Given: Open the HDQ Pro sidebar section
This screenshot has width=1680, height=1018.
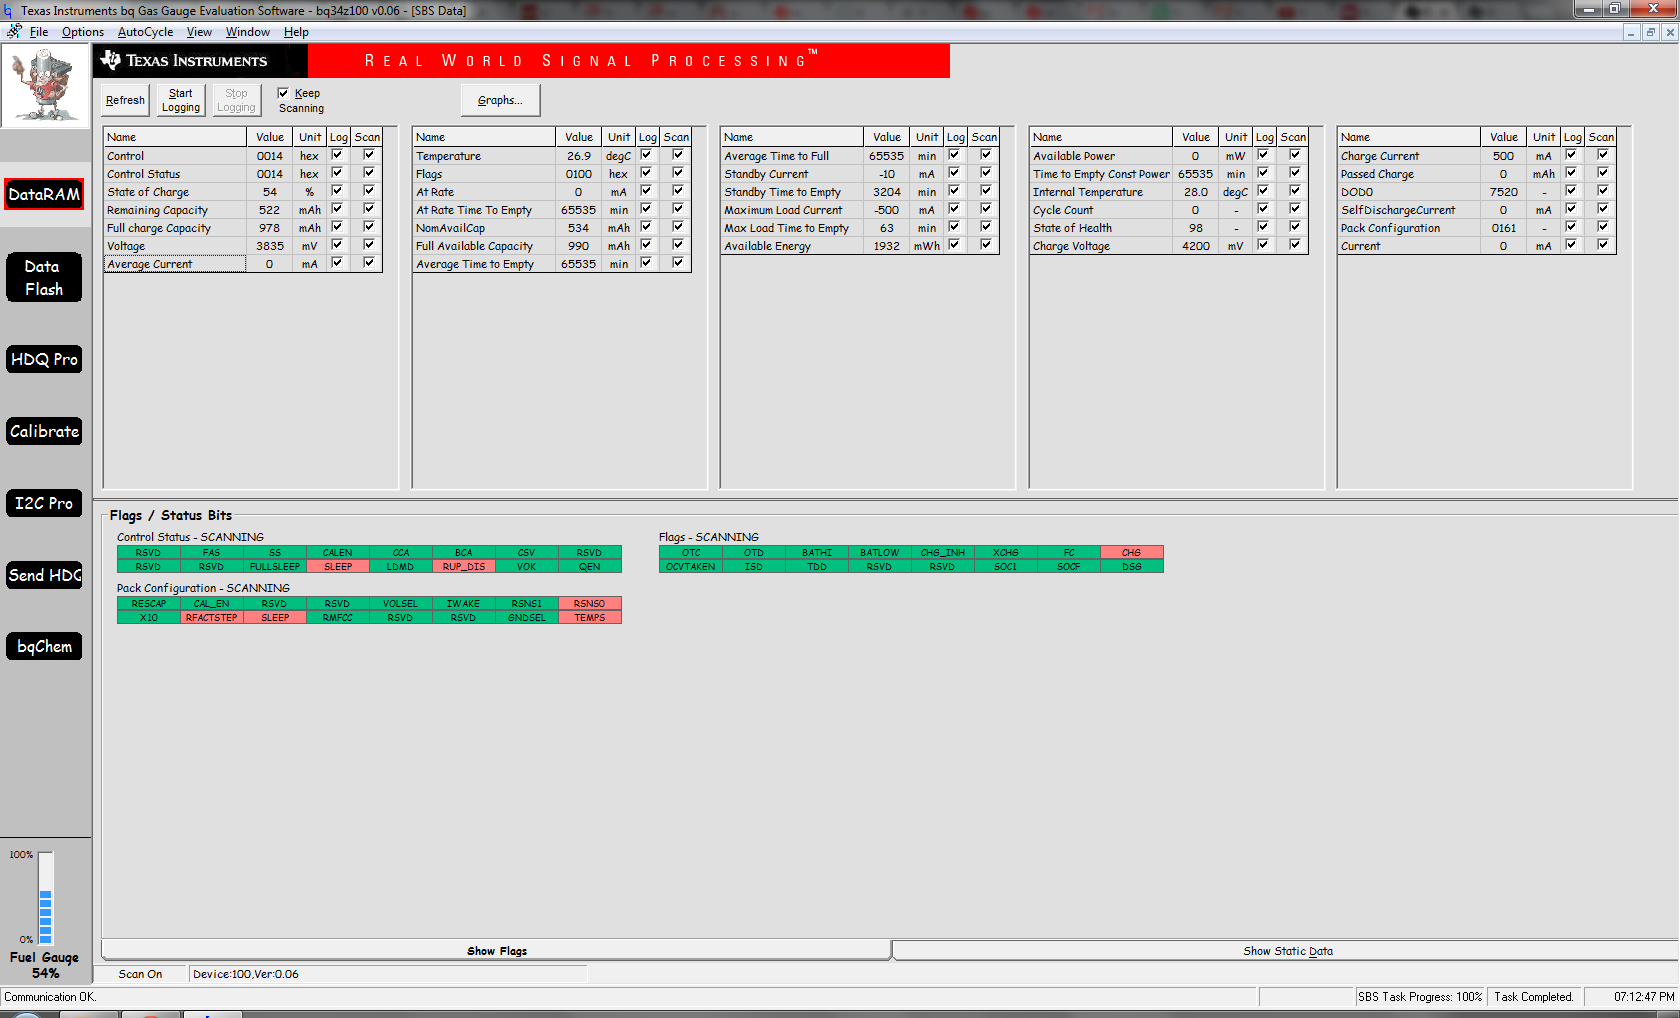Looking at the screenshot, I should pos(44,359).
